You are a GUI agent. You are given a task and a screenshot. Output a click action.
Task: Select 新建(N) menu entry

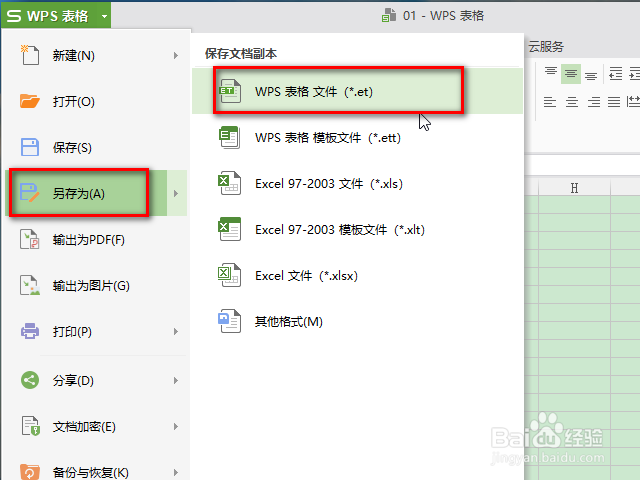(x=96, y=55)
